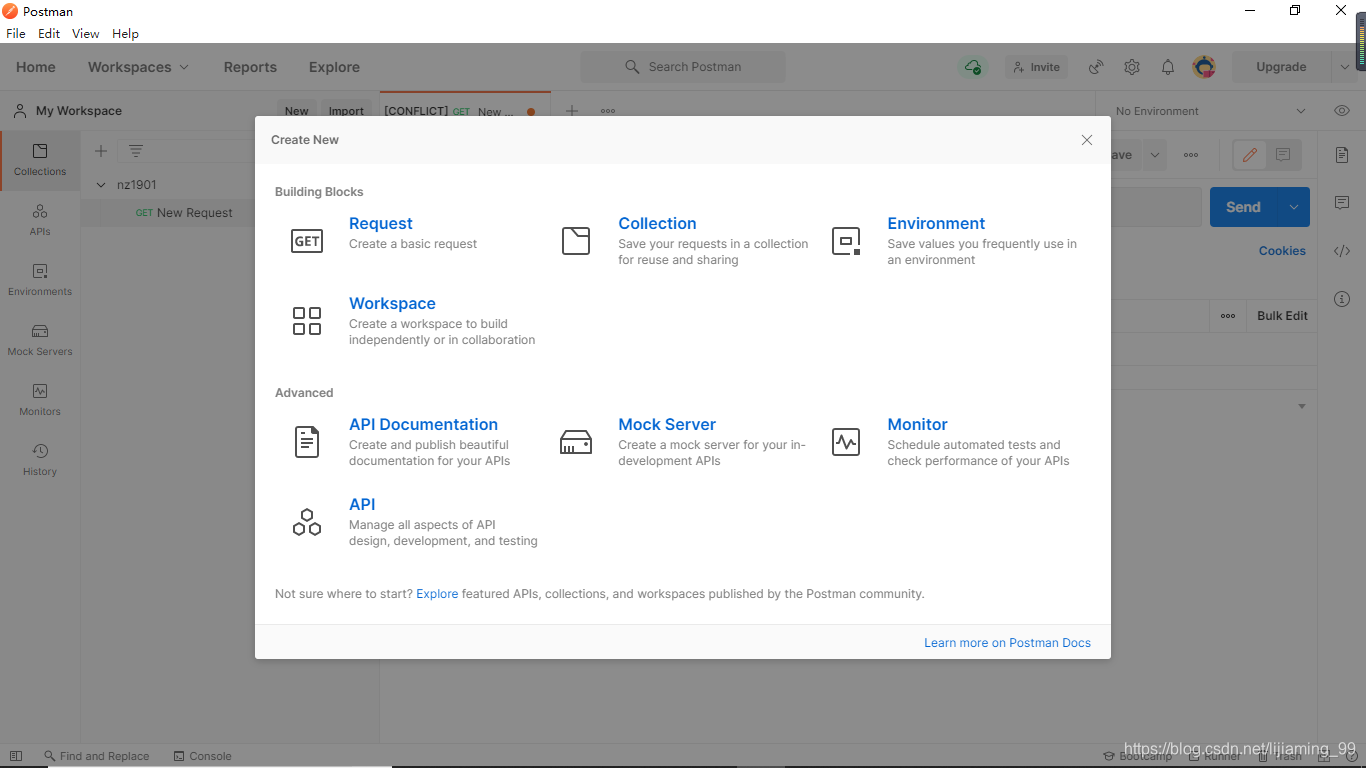1366x768 pixels.
Task: Collapse the nz1901 collection
Action: [x=101, y=185]
